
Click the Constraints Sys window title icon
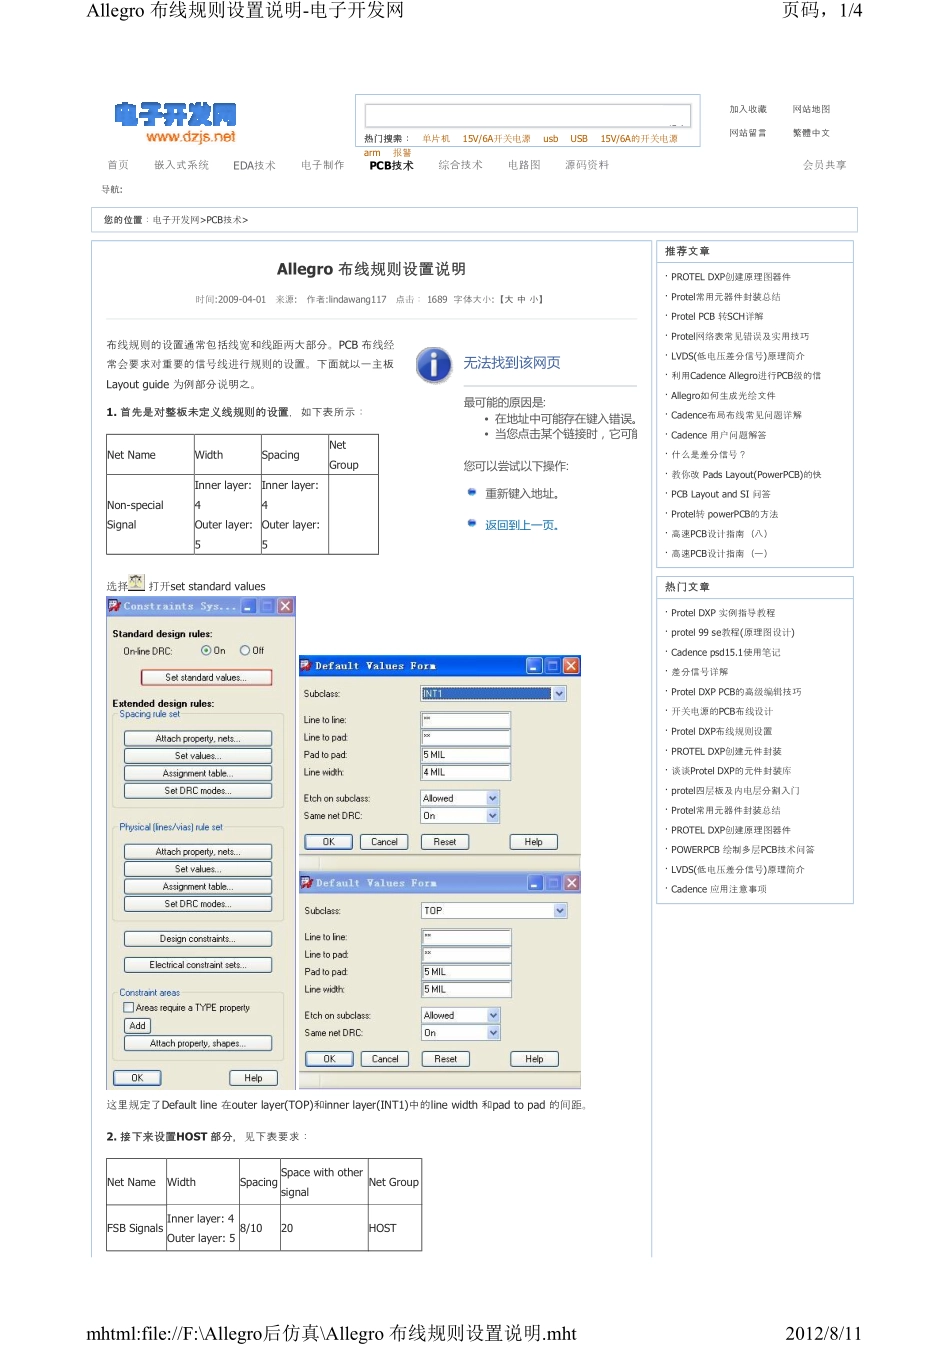click(x=114, y=606)
